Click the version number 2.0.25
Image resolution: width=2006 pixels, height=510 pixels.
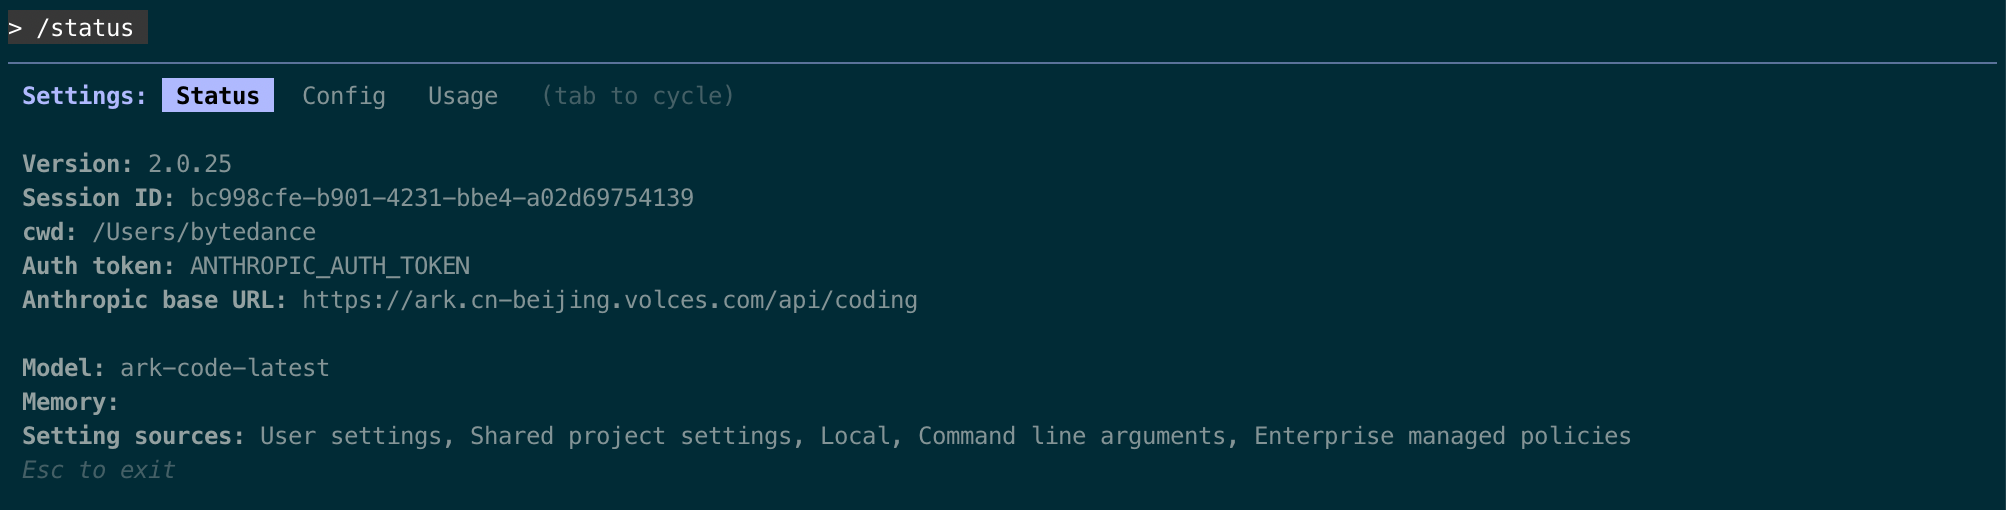tap(189, 164)
